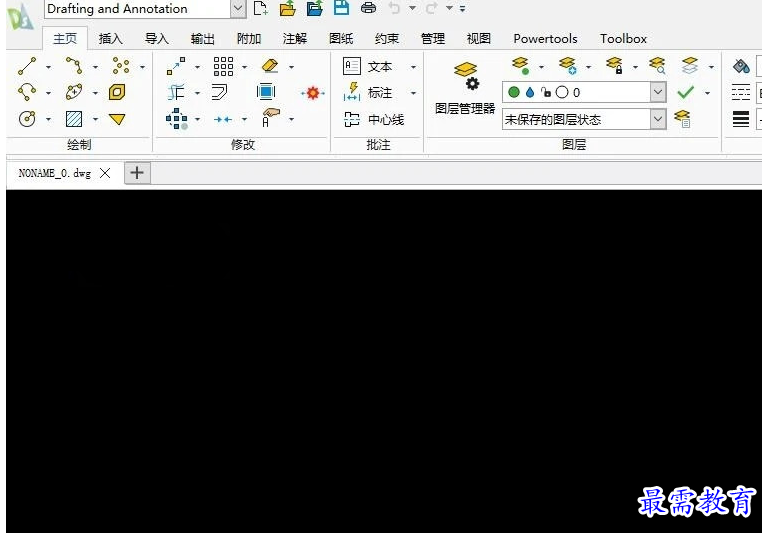Expand the quick access toolbar customize arrow

[462, 8]
